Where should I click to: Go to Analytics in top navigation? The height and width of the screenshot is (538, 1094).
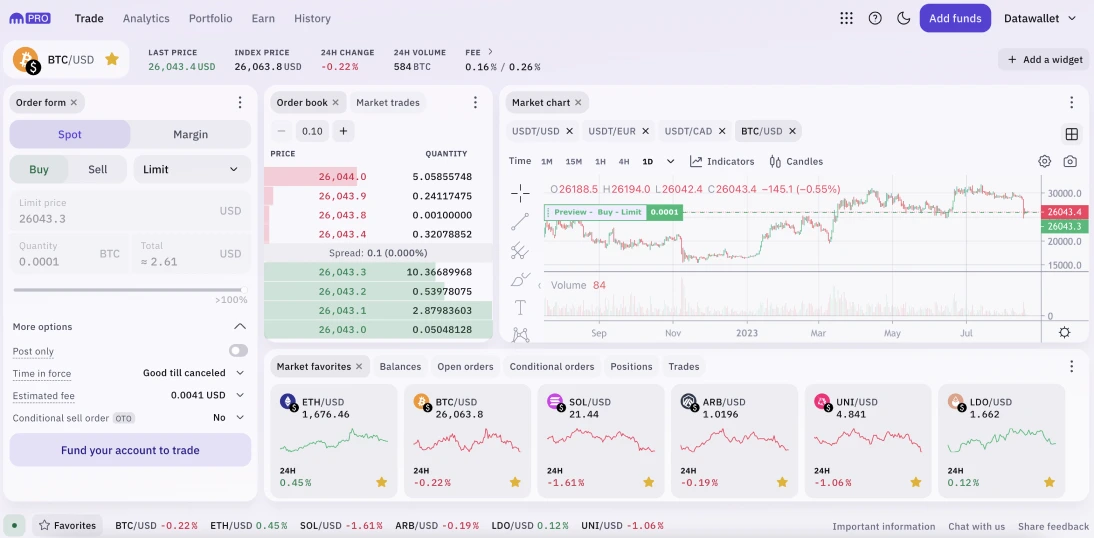tap(146, 18)
